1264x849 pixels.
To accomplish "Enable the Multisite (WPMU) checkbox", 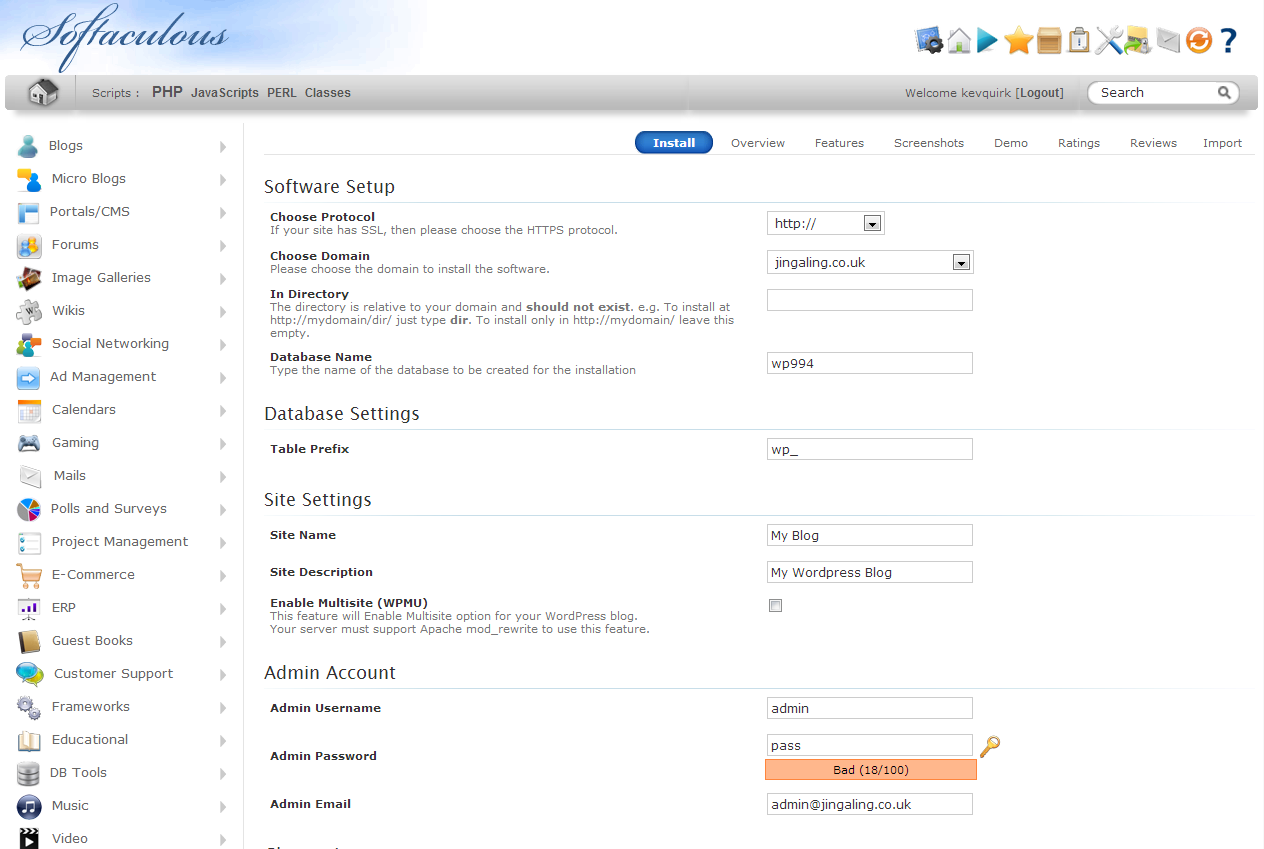I will pos(775,605).
